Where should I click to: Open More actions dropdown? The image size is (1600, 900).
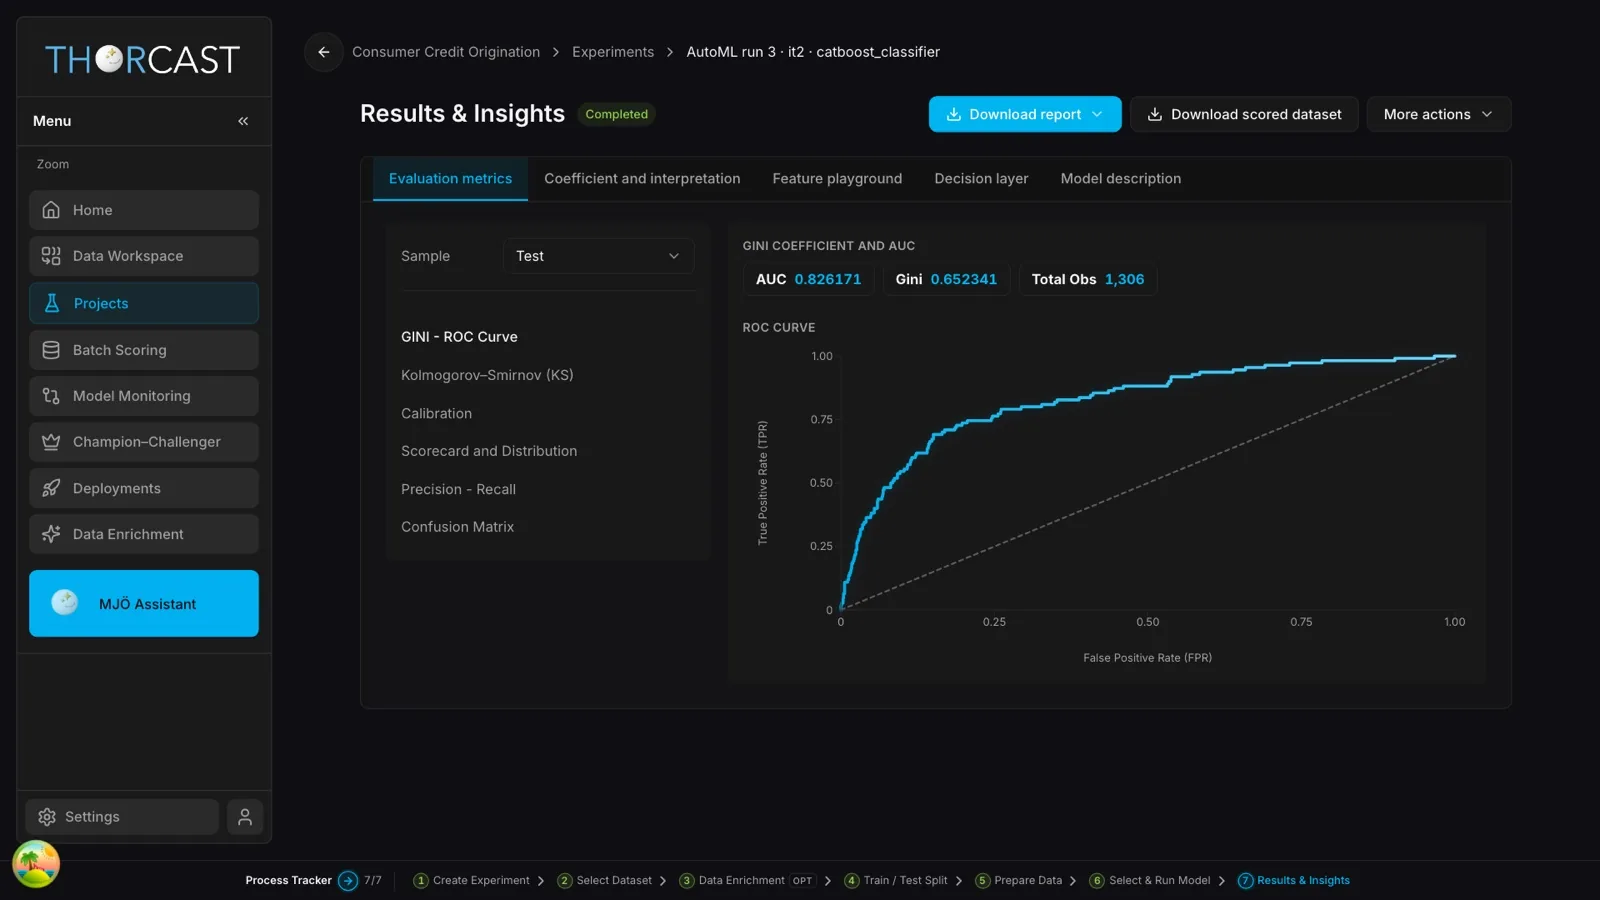[1438, 114]
